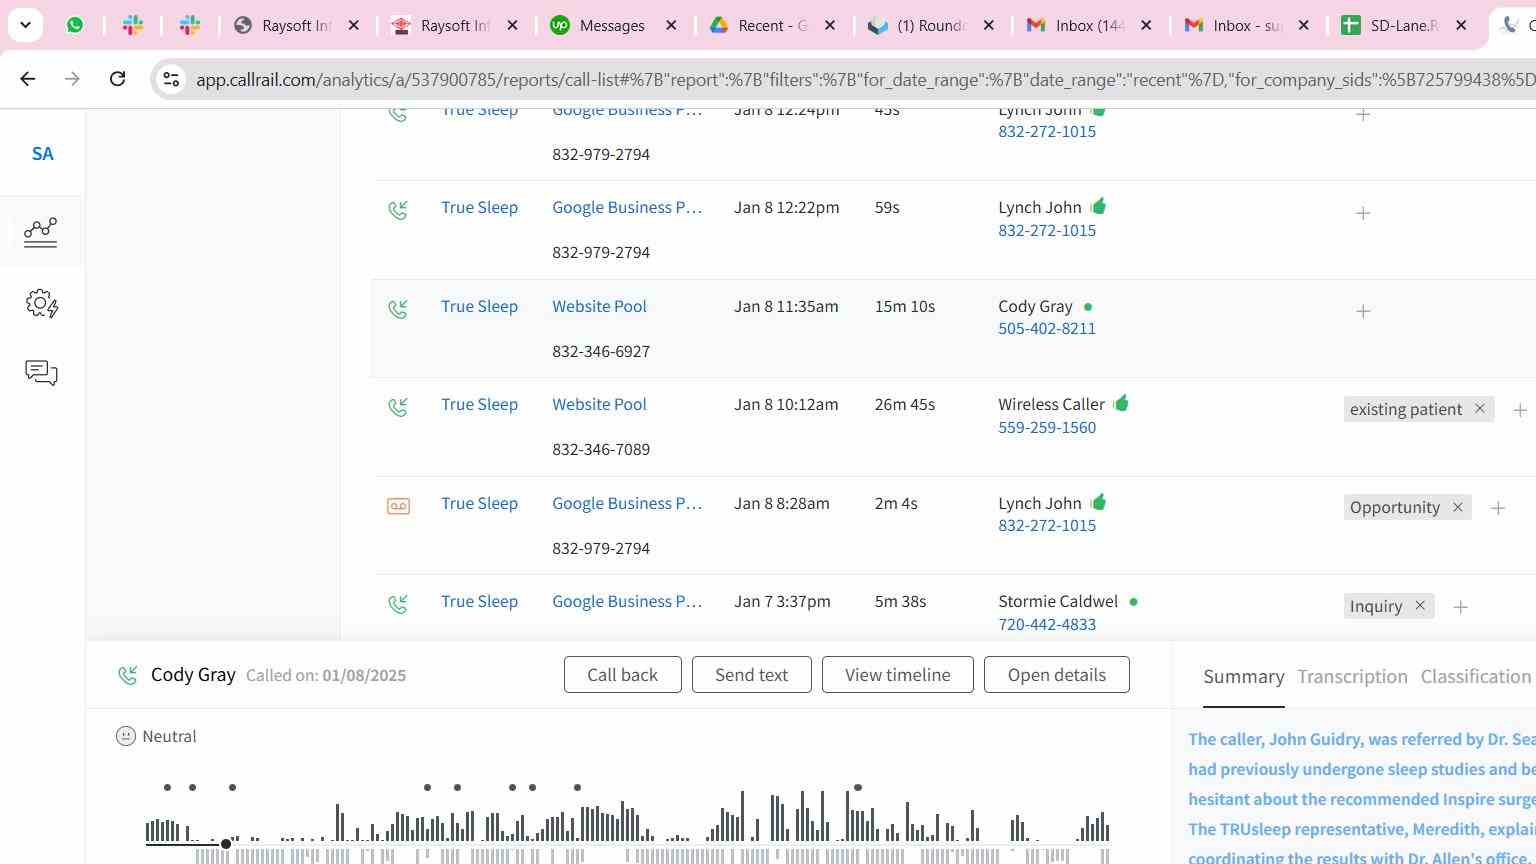Click the Neutral sentiment face icon

(126, 737)
